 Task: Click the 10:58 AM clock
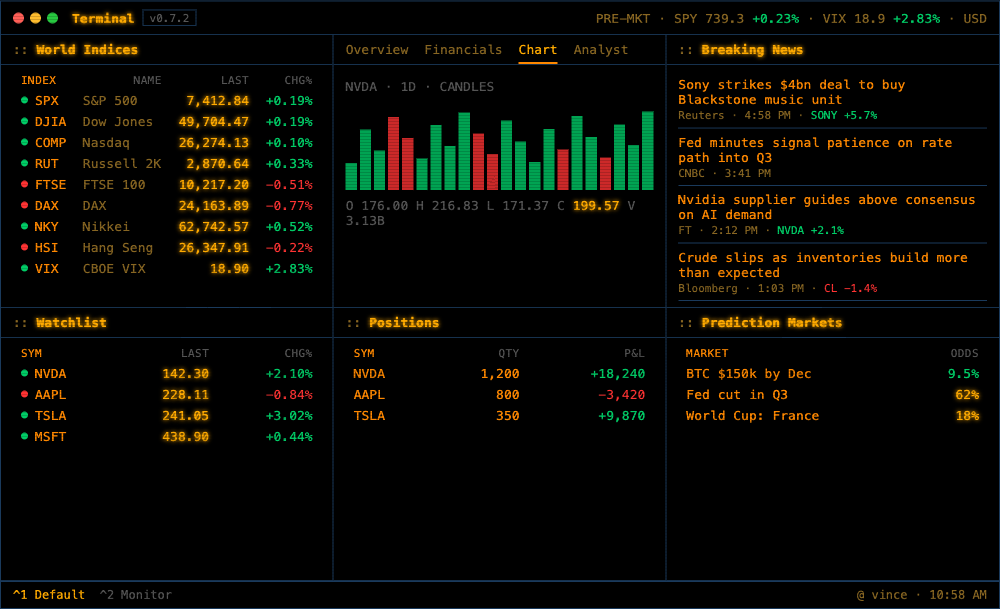(x=957, y=594)
